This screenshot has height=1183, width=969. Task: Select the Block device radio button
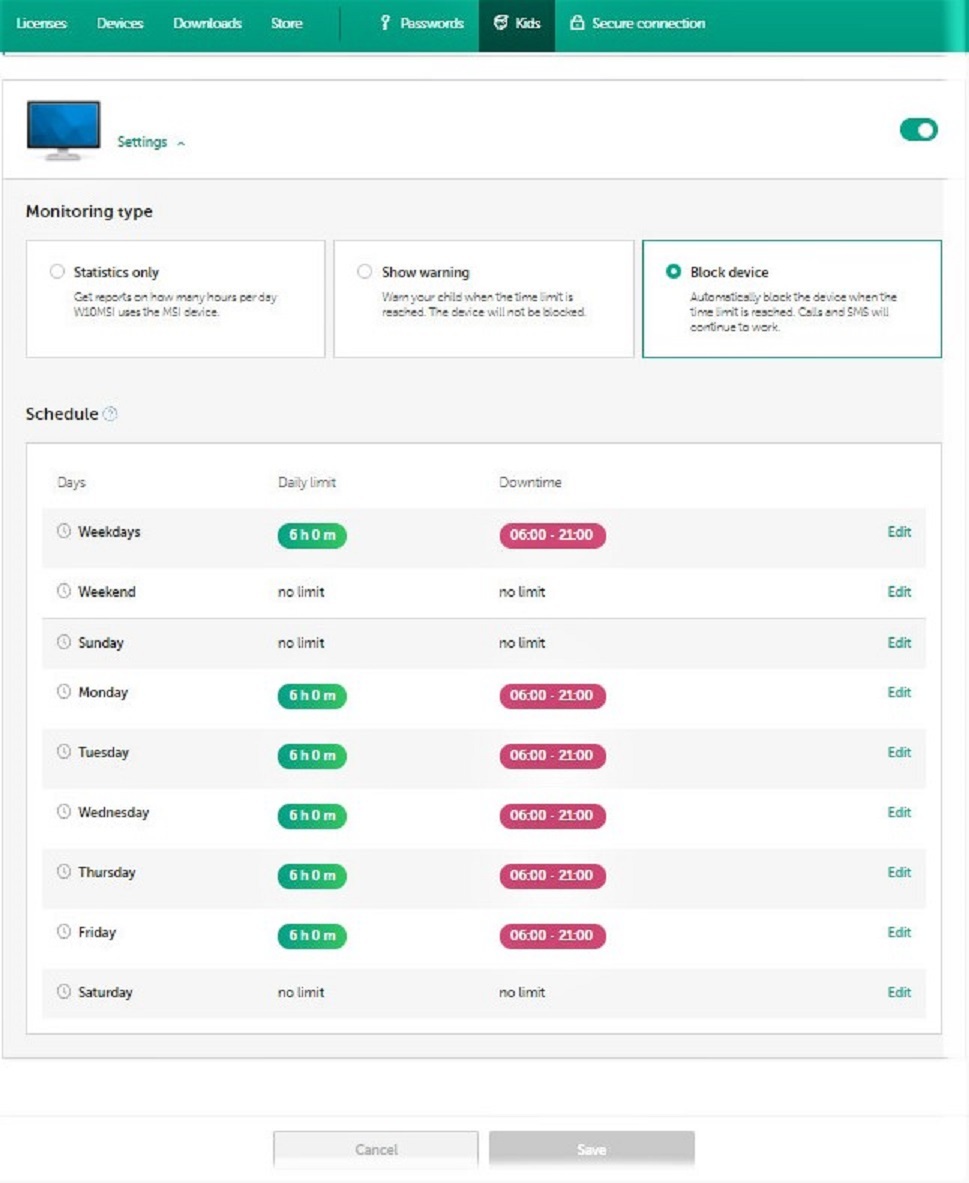(x=673, y=272)
